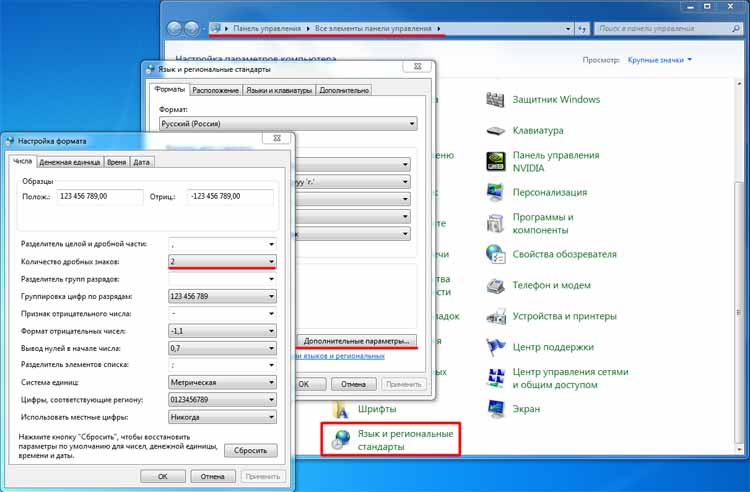Screen dimensions: 750x492
Task: Open Программы и компоненты icon
Action: pos(495,223)
